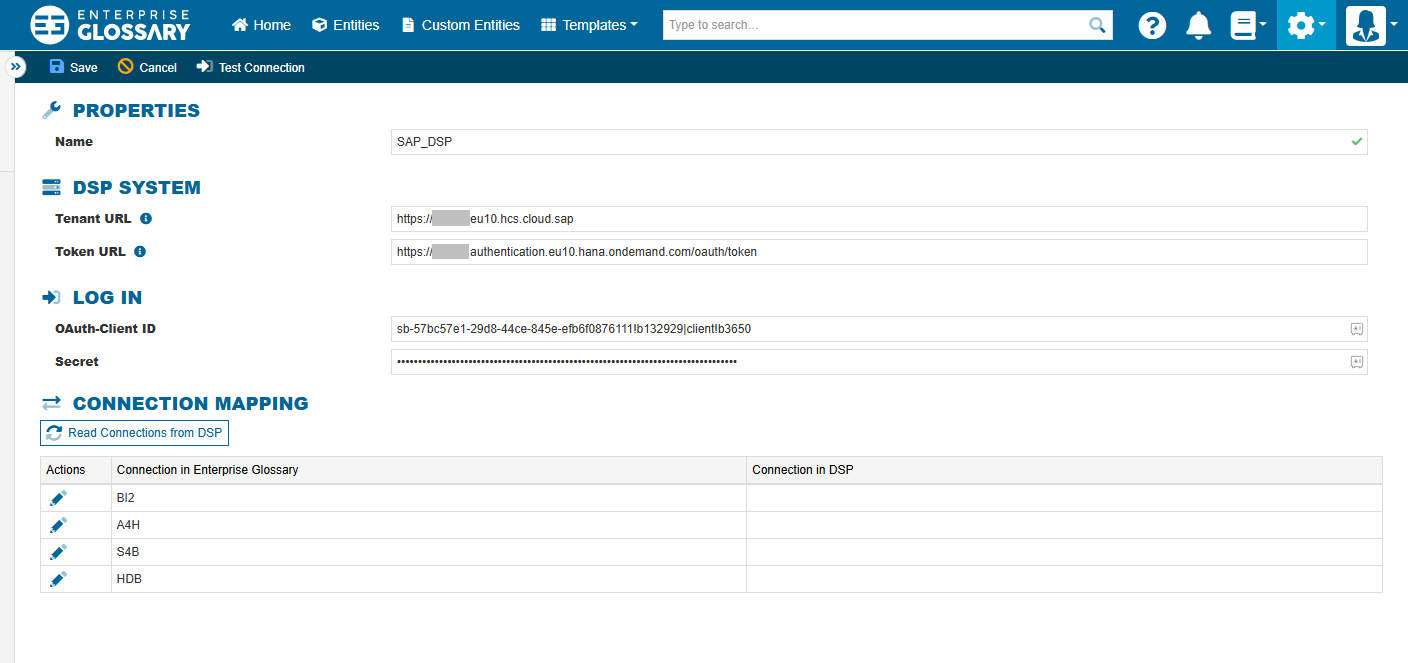The width and height of the screenshot is (1408, 663).
Task: Open the Home page
Action: tap(261, 25)
